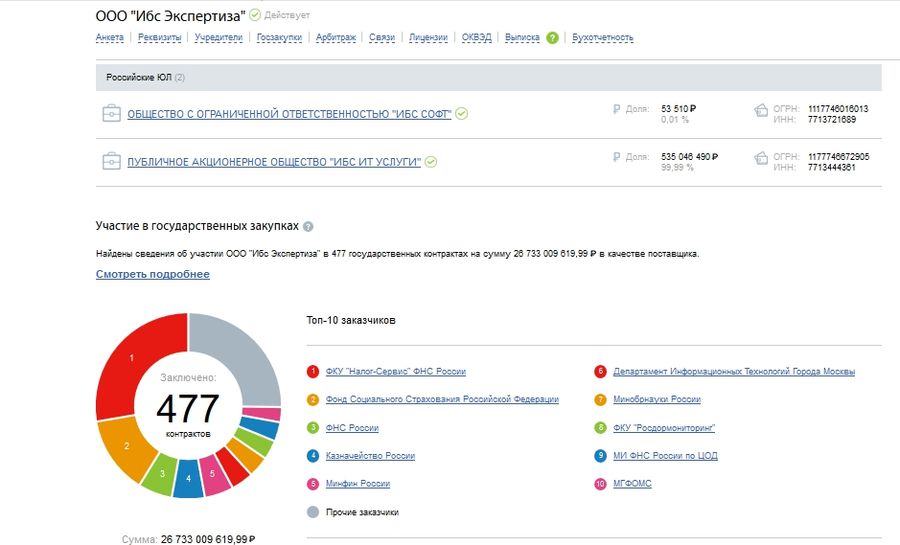The height and width of the screenshot is (545, 900).
Task: Click pink legend marker number 10
Action: pyautogui.click(x=600, y=484)
